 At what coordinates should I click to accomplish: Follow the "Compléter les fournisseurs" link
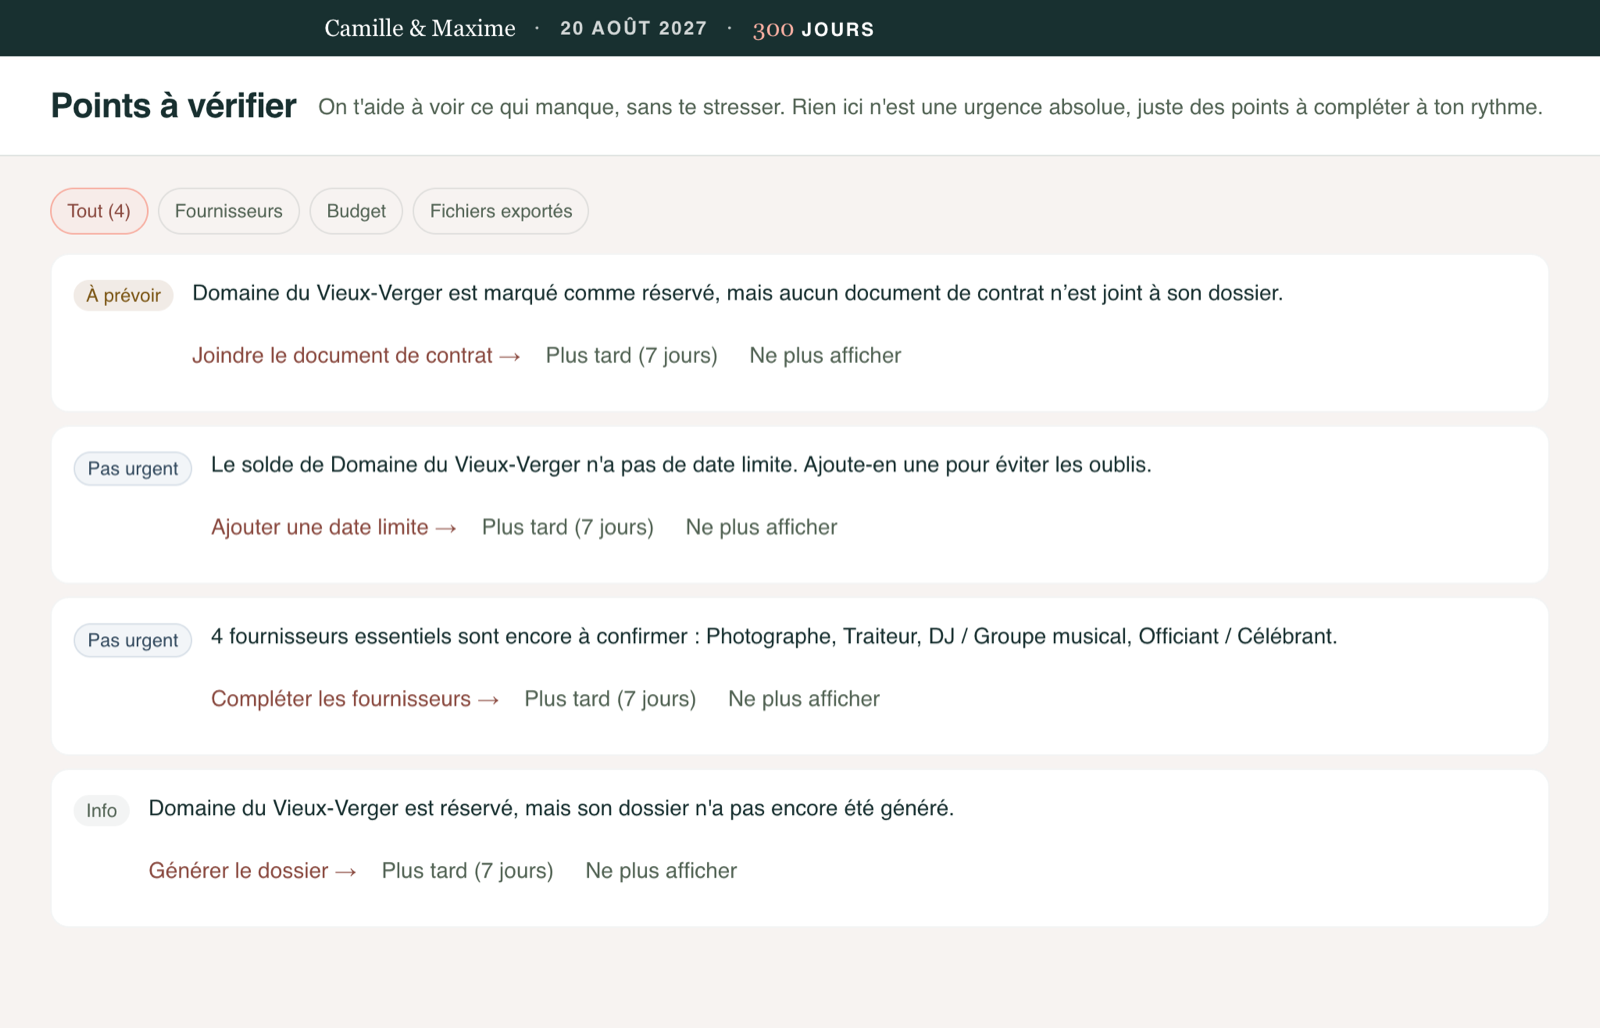(355, 699)
